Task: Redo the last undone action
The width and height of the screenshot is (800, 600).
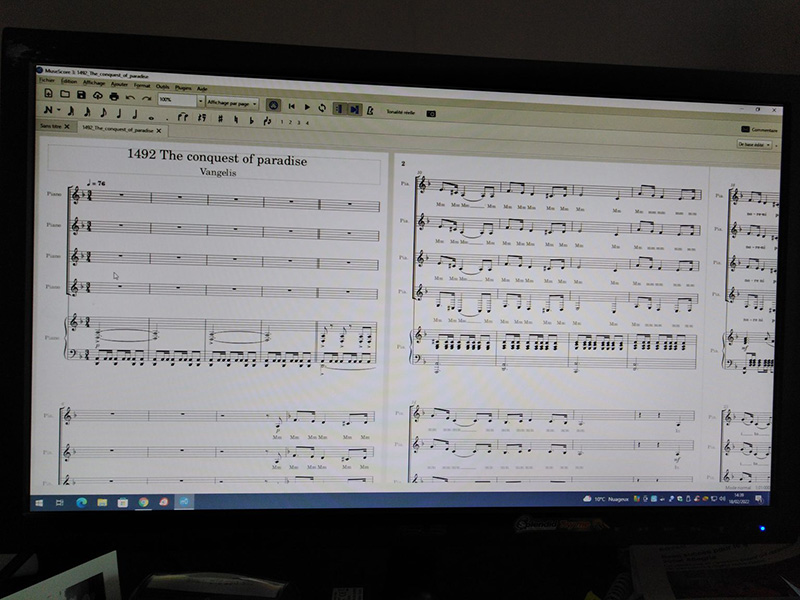Action: point(147,98)
